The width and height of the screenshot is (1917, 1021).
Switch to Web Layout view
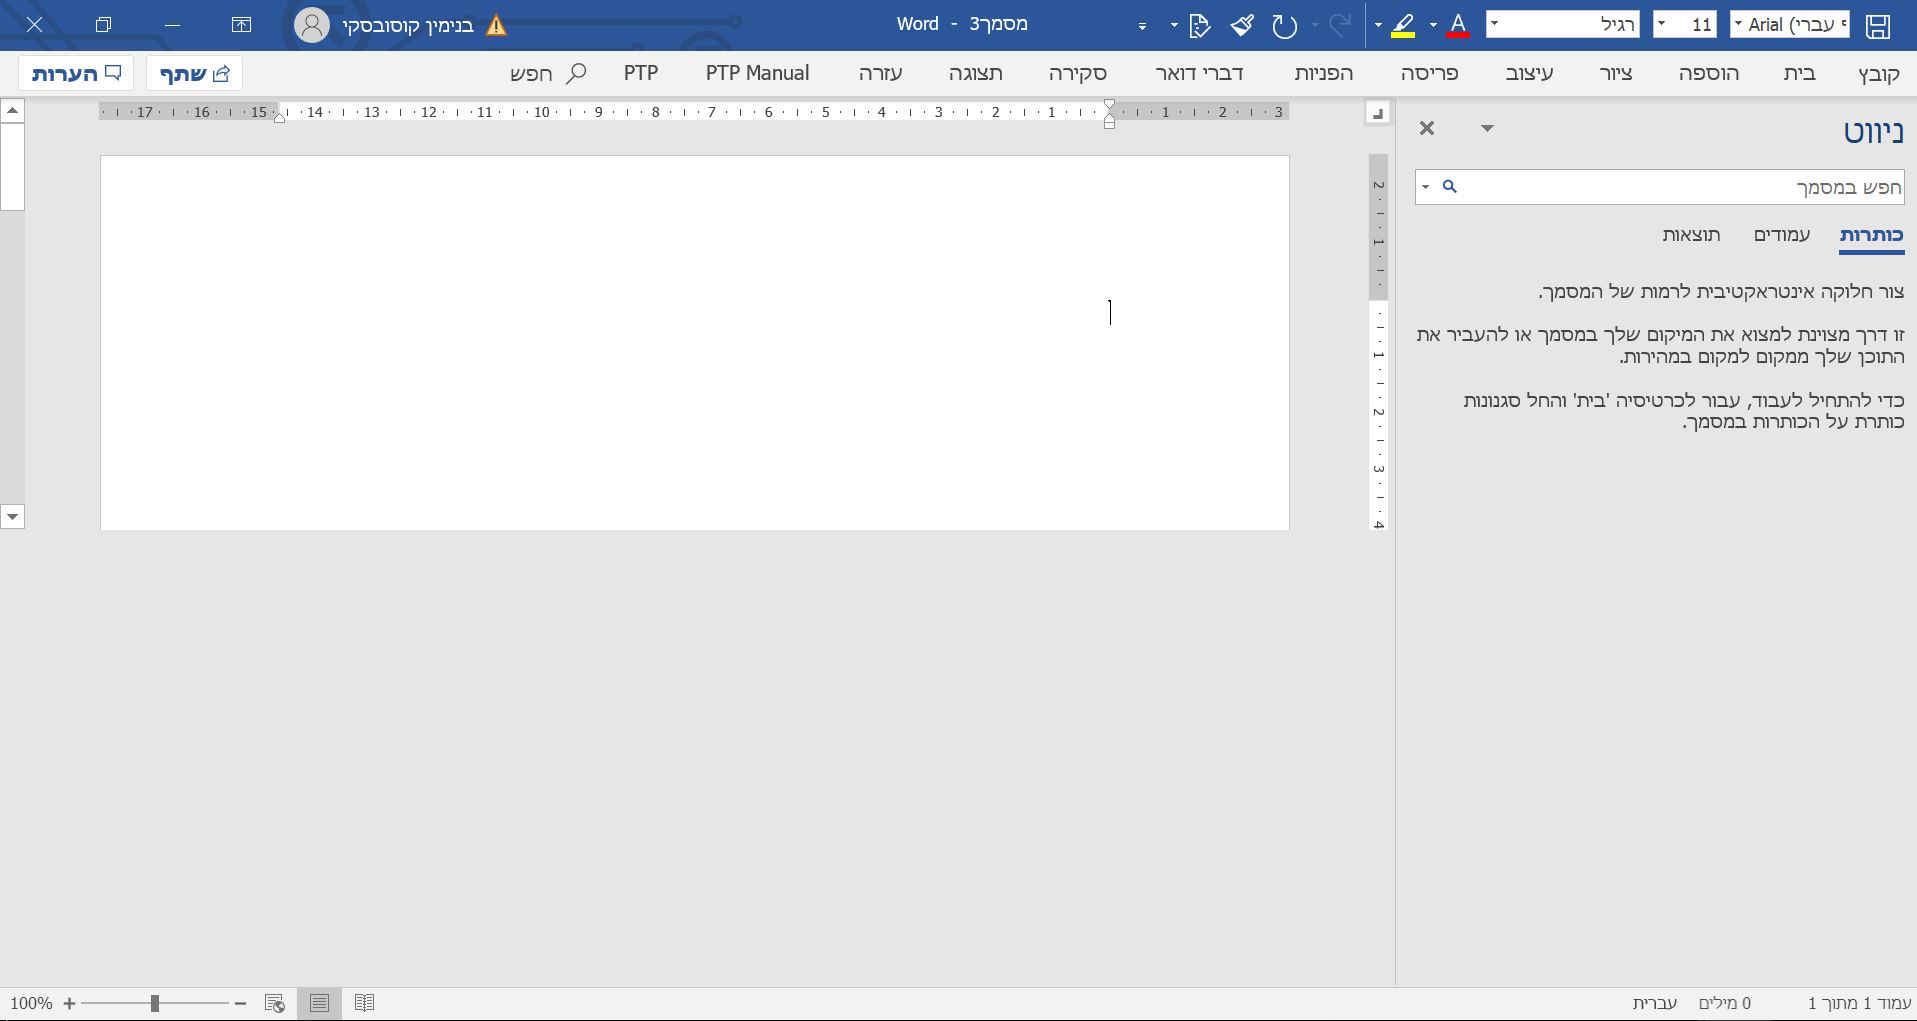274,1003
